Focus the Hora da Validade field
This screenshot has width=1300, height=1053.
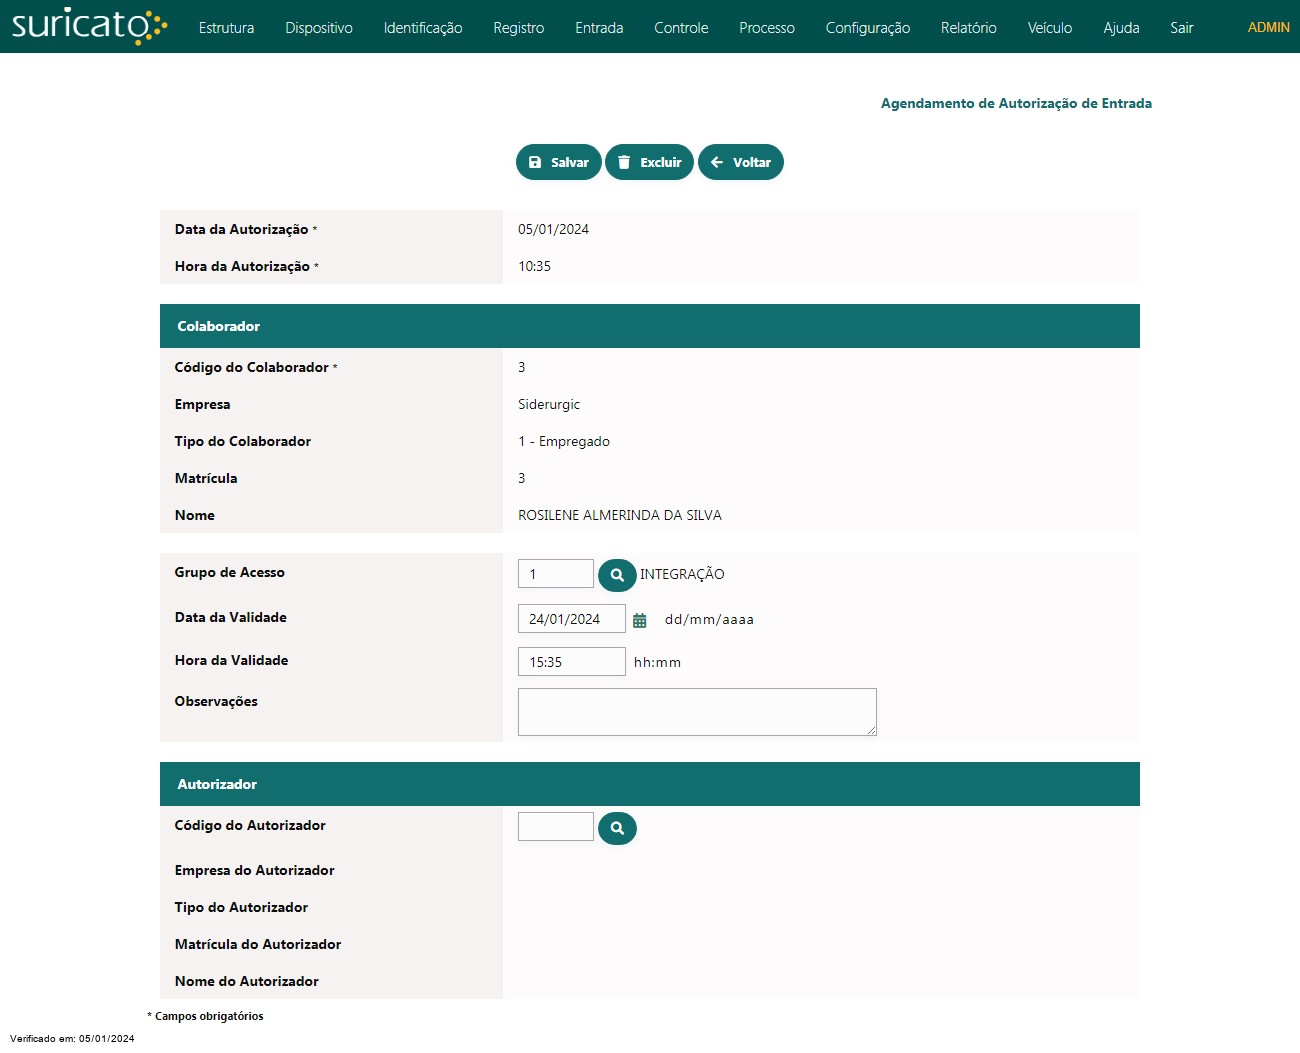click(571, 662)
